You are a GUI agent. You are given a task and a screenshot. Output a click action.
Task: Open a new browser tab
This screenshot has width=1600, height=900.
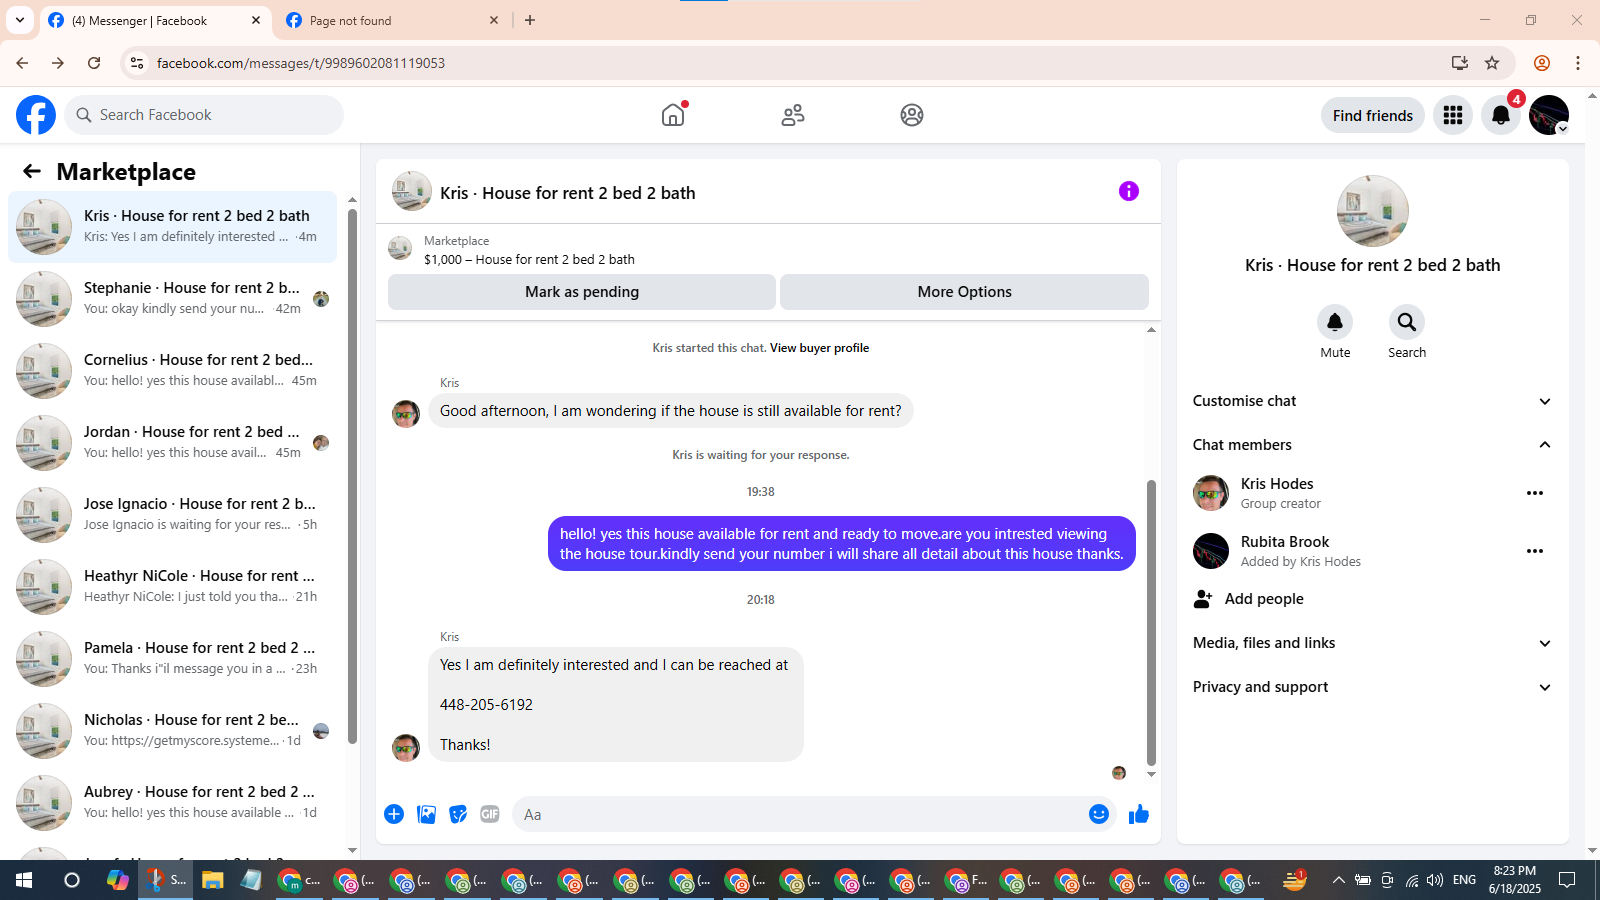pos(530,20)
